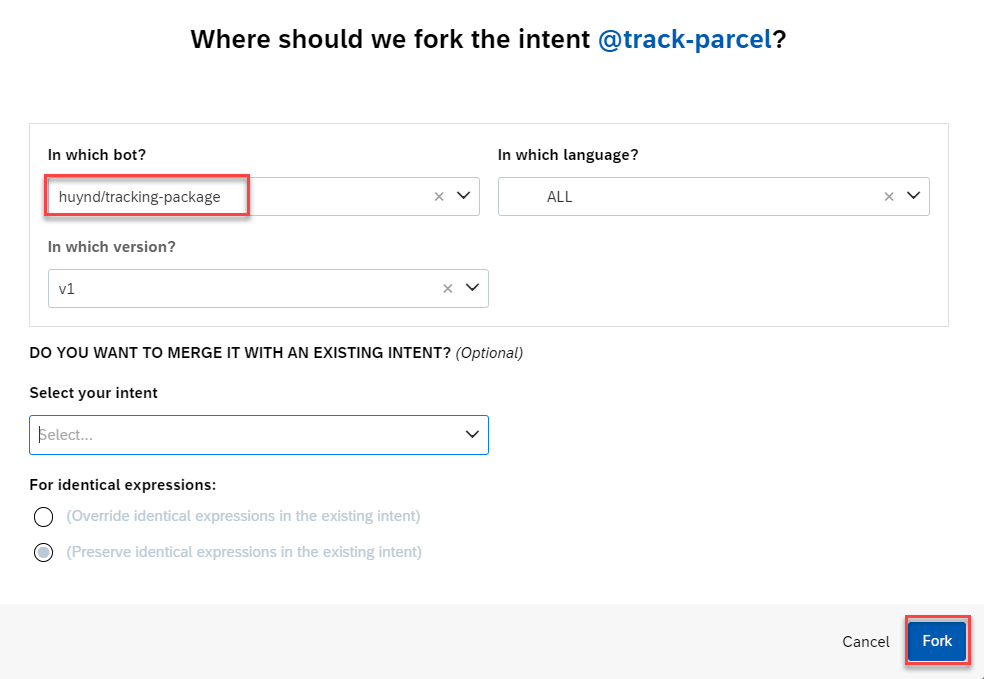Cancel the fork intent dialog
Viewport: 984px width, 679px height.
tap(865, 642)
